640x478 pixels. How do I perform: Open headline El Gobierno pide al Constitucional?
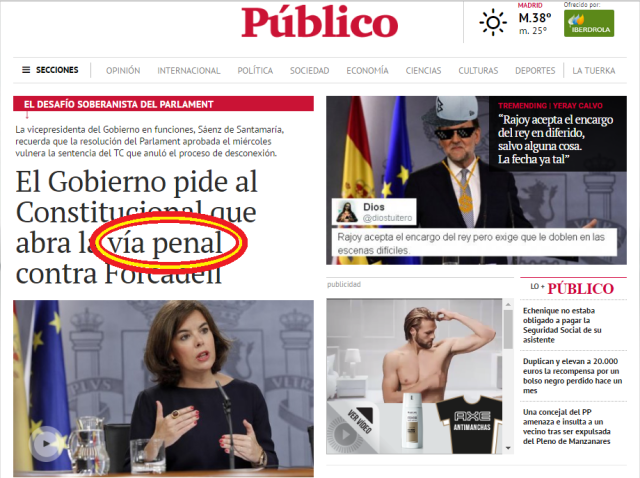137,227
